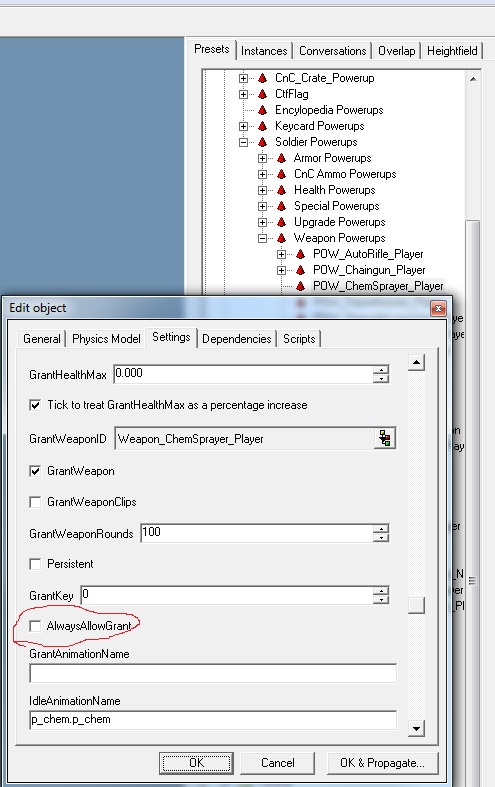Click the Armor Powerups red icon

click(282, 158)
